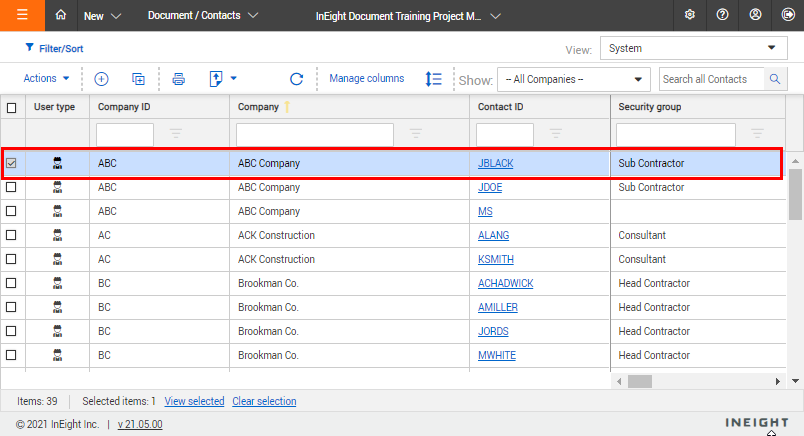Click the export document icon
This screenshot has width=804, height=436.
tap(216, 79)
